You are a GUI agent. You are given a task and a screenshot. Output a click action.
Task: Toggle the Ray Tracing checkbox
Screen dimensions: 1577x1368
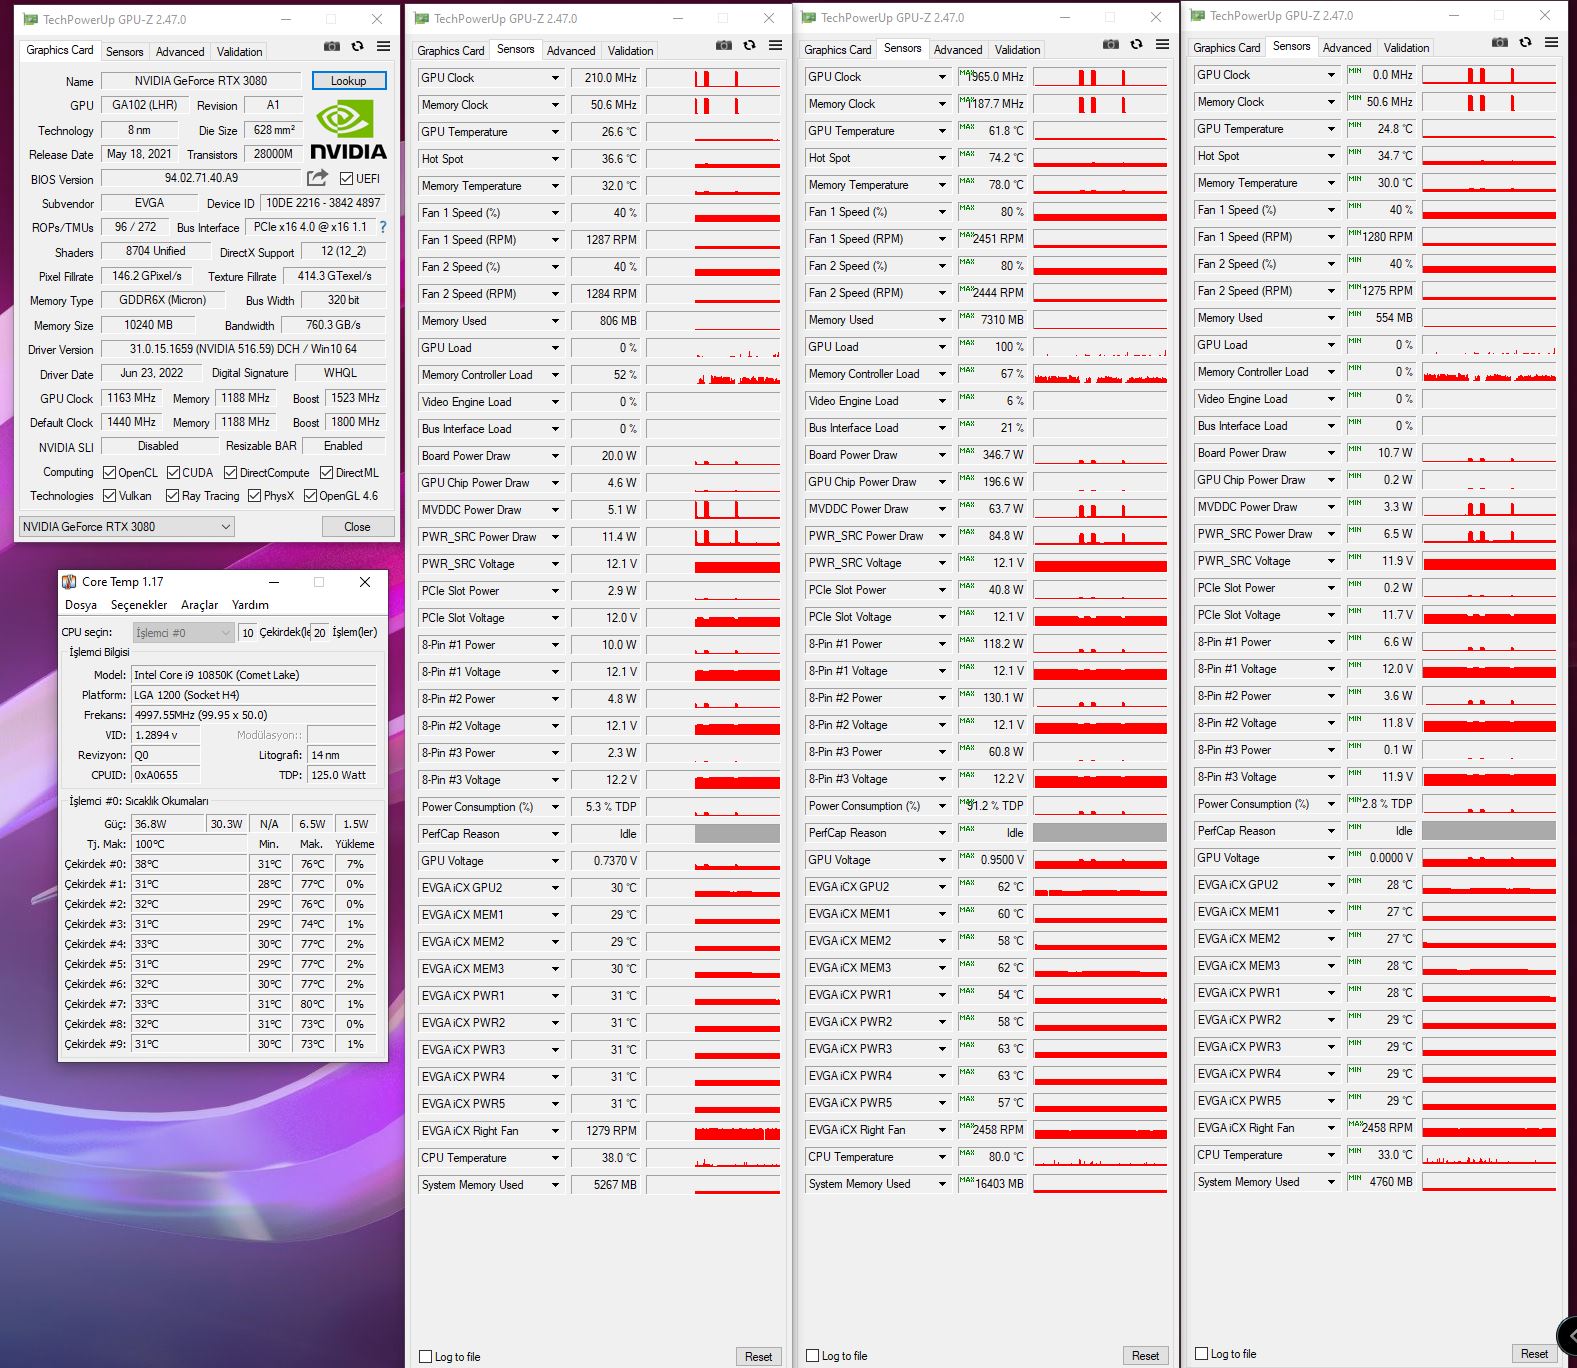pyautogui.click(x=172, y=496)
